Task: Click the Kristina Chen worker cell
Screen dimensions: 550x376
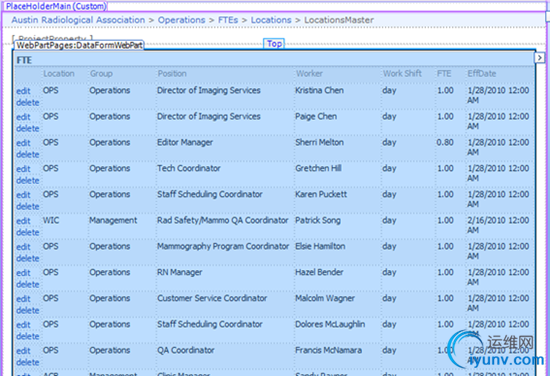Action: (x=319, y=90)
